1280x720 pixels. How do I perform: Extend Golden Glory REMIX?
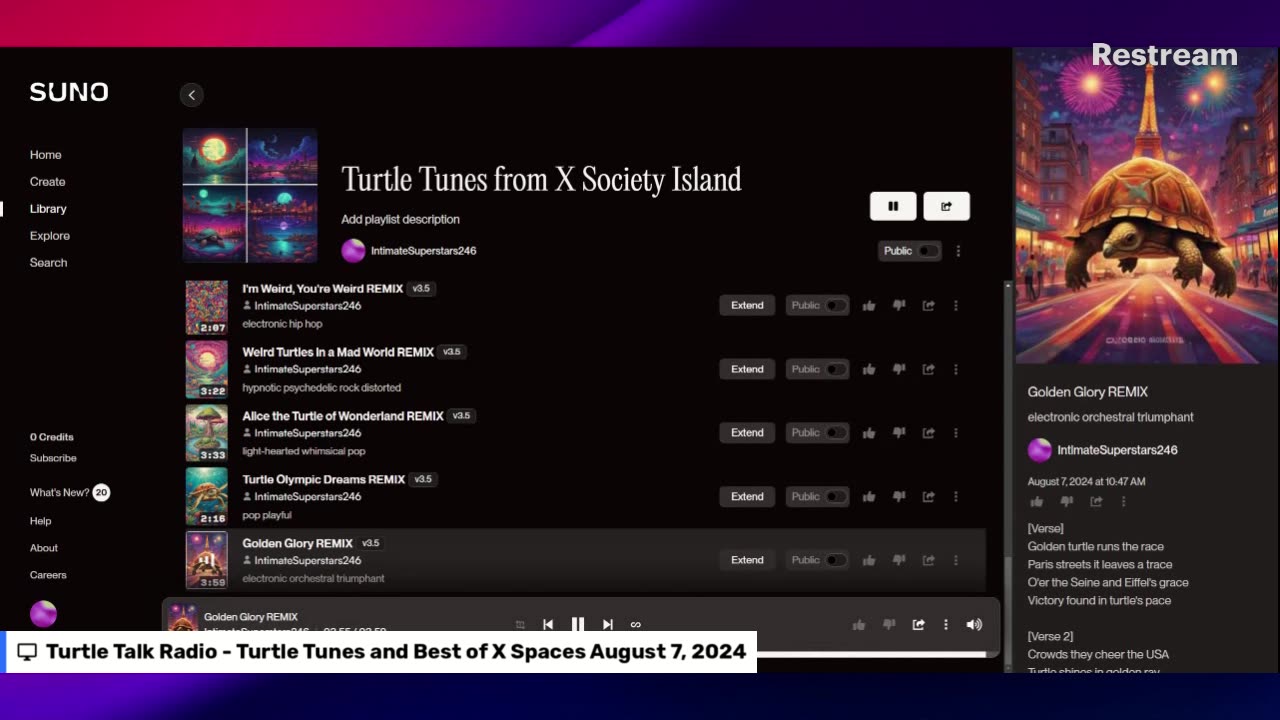click(747, 560)
